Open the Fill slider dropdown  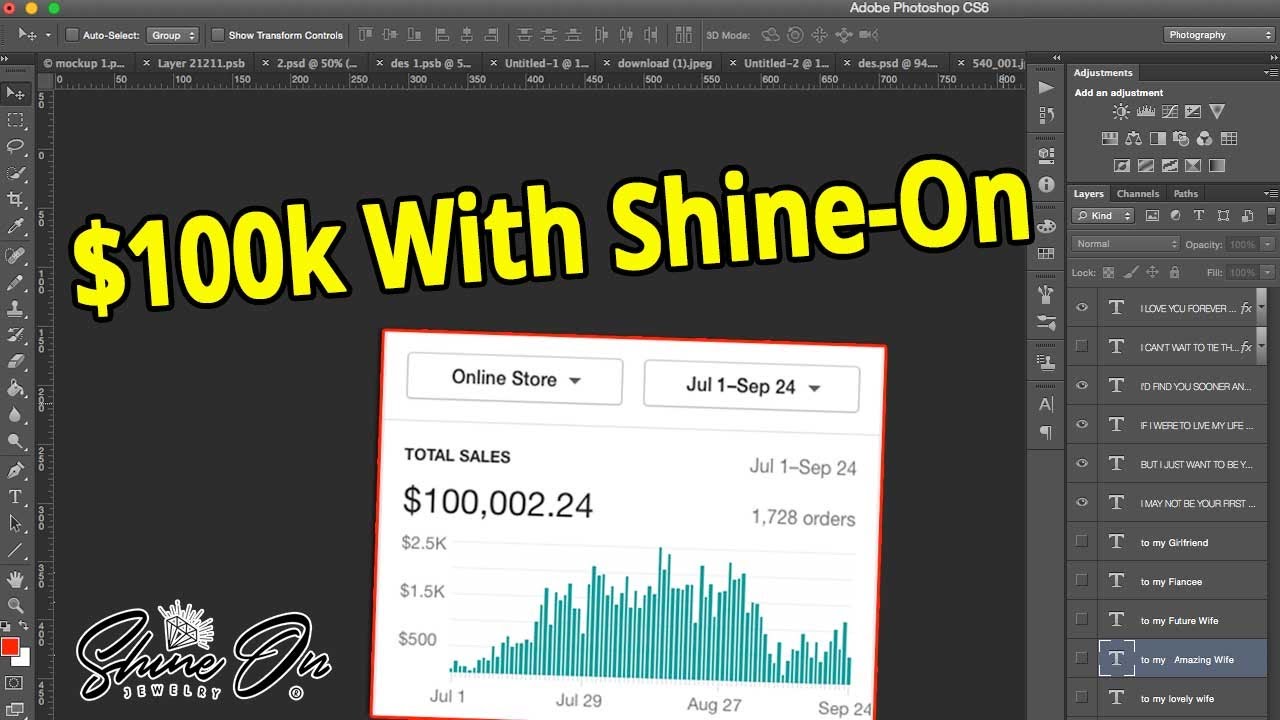(1267, 272)
